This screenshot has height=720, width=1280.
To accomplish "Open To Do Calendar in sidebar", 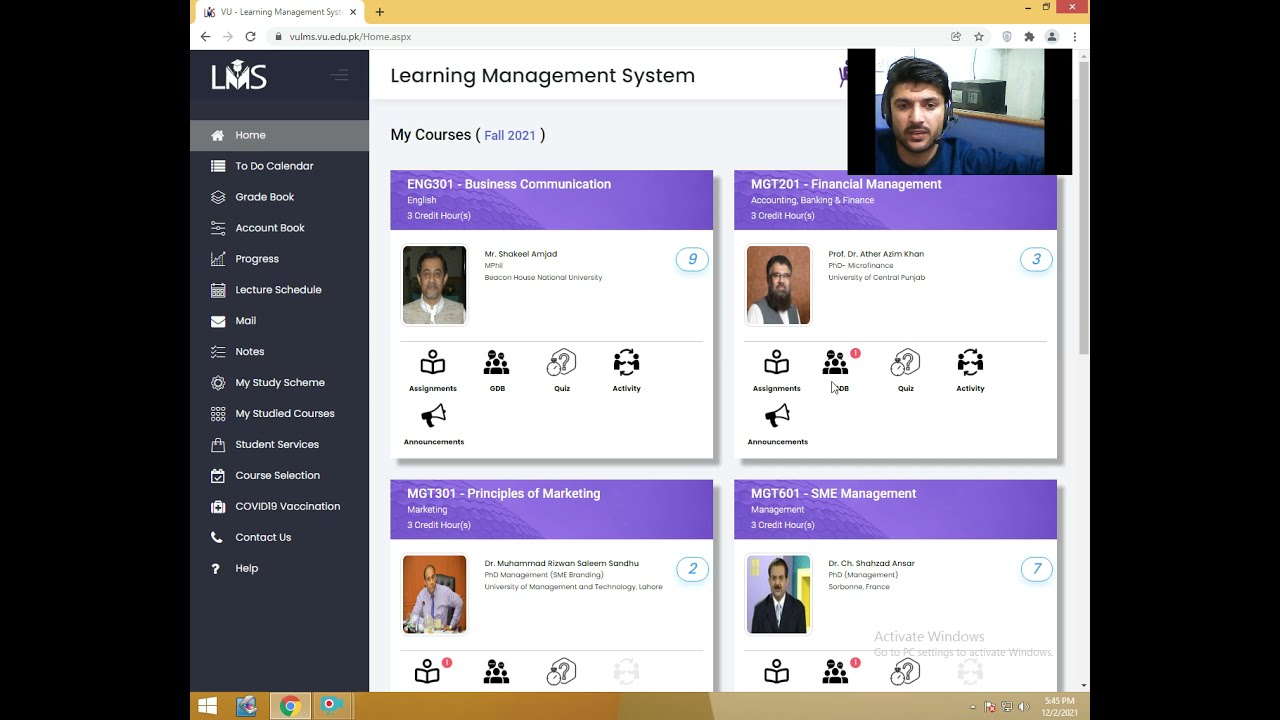I will (279, 166).
